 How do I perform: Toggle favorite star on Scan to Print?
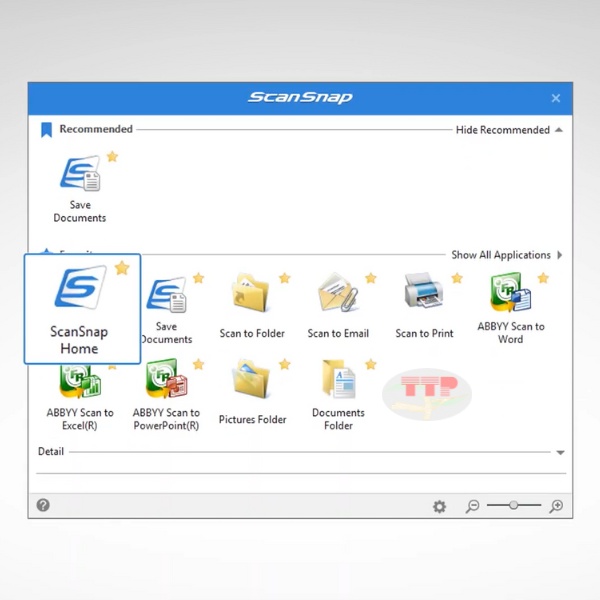tap(457, 278)
